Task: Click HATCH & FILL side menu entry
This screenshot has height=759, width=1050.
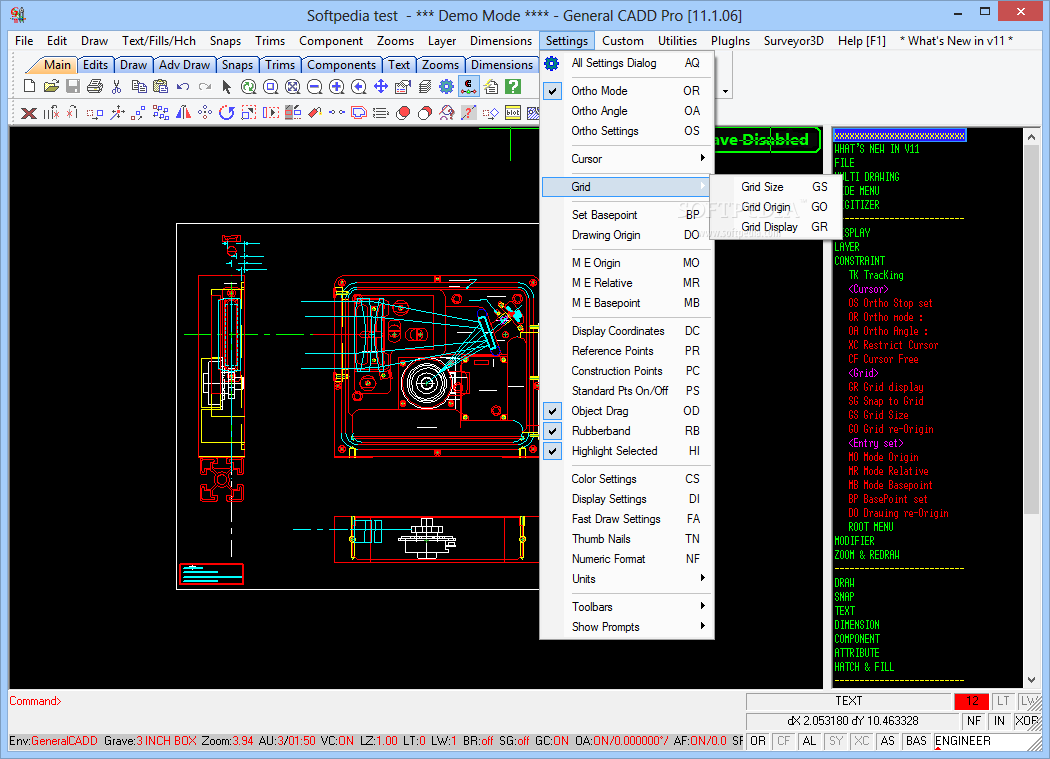Action: [864, 667]
